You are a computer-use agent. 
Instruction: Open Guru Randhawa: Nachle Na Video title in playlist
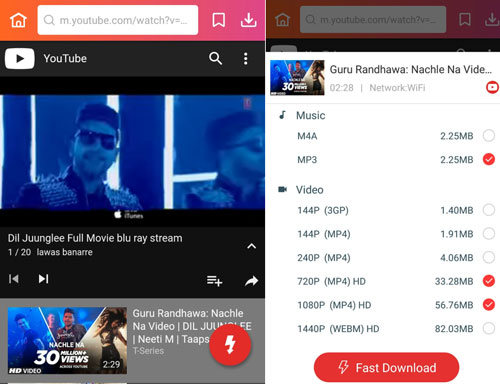coord(192,326)
